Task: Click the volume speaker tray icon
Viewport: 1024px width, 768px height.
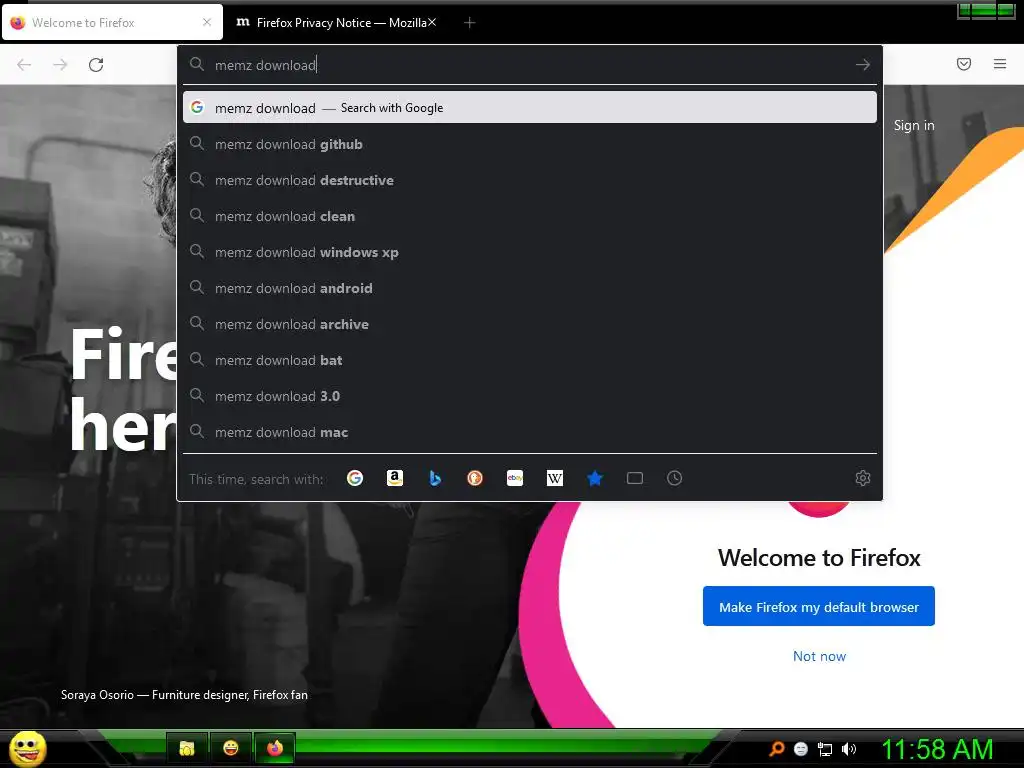Action: point(849,749)
